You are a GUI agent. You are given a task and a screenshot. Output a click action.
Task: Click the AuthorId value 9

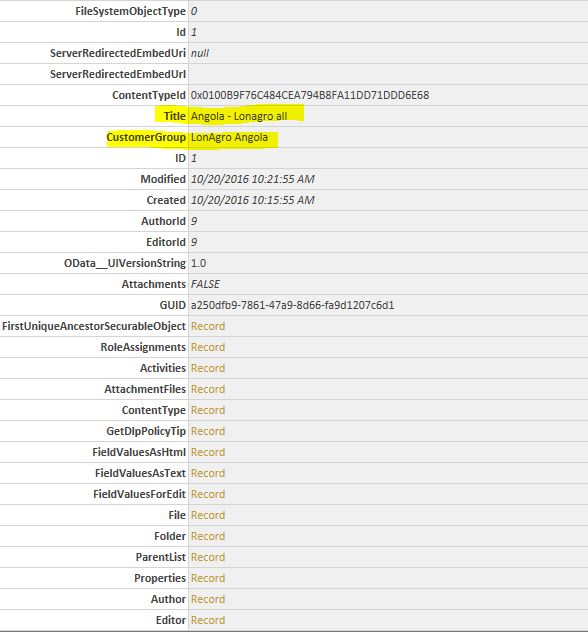tap(194, 221)
